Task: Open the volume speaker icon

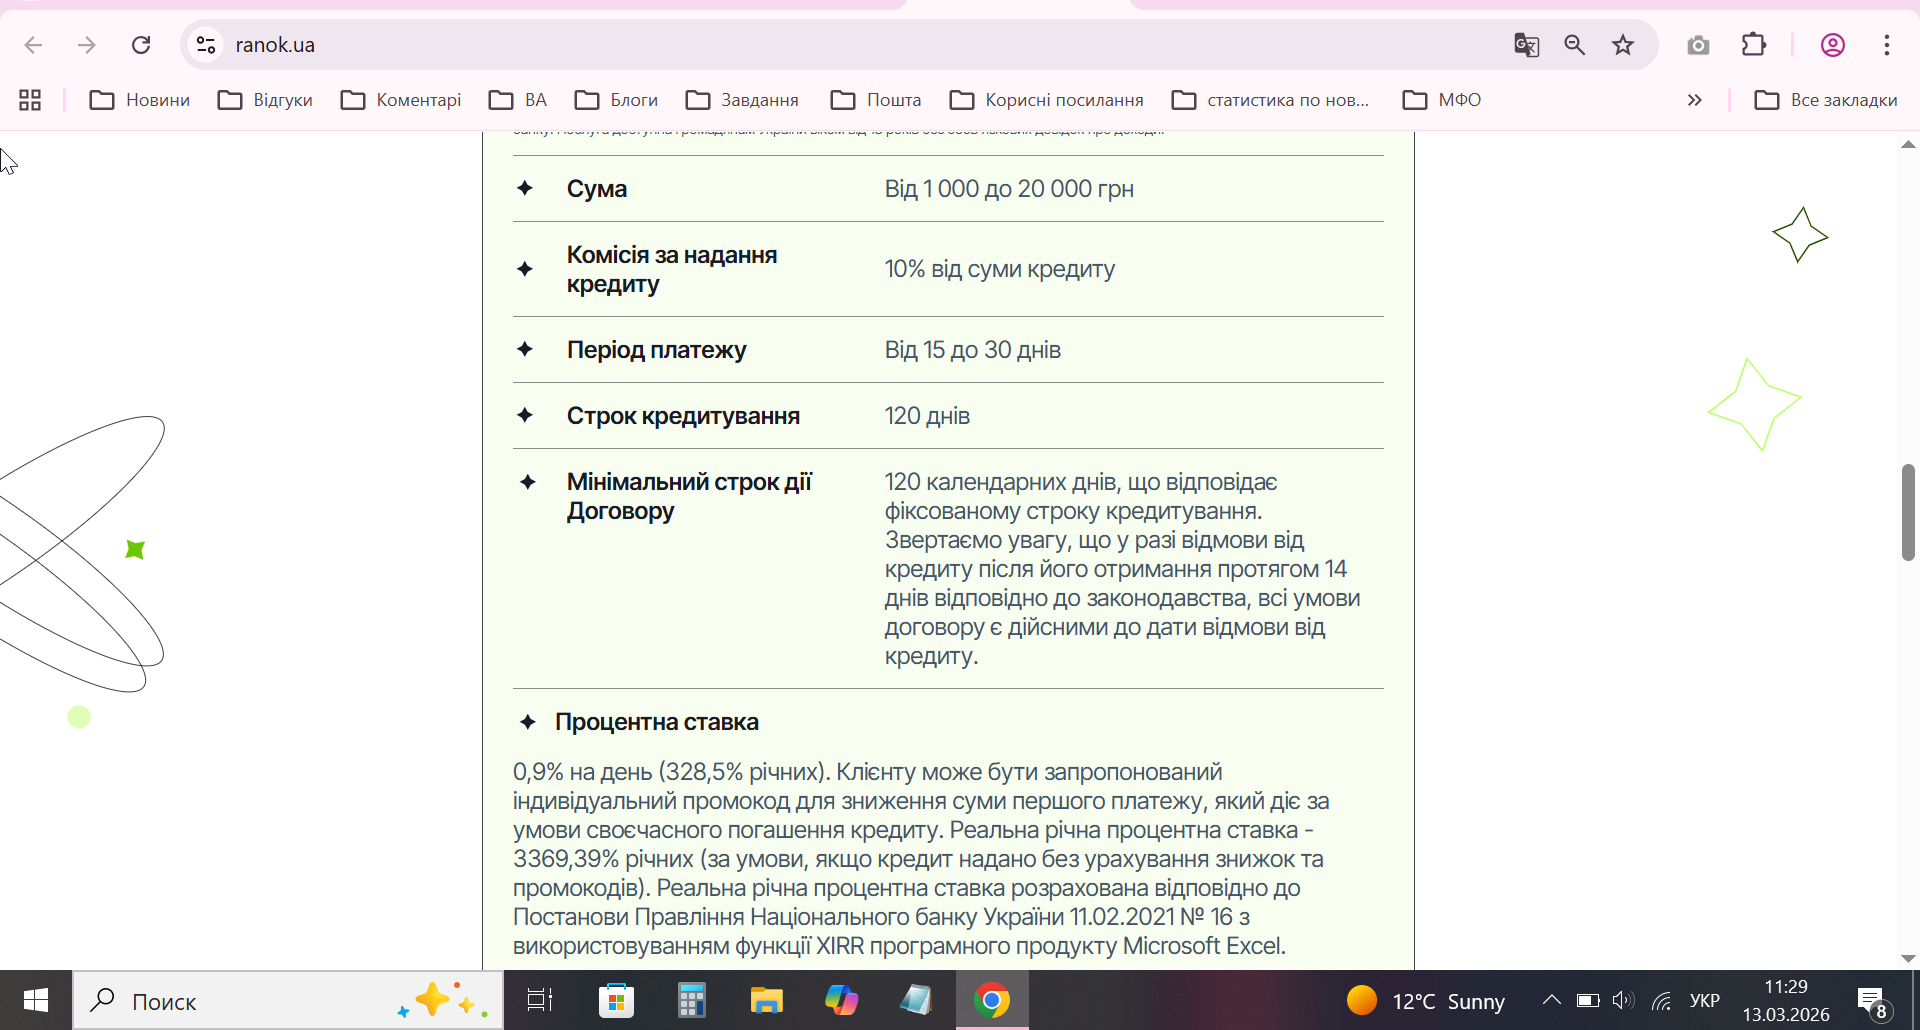Action: click(x=1623, y=1000)
